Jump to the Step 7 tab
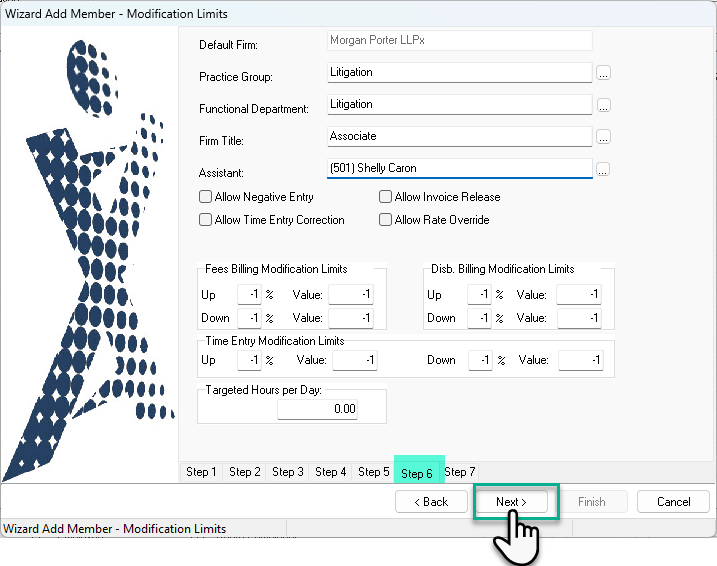 [460, 472]
